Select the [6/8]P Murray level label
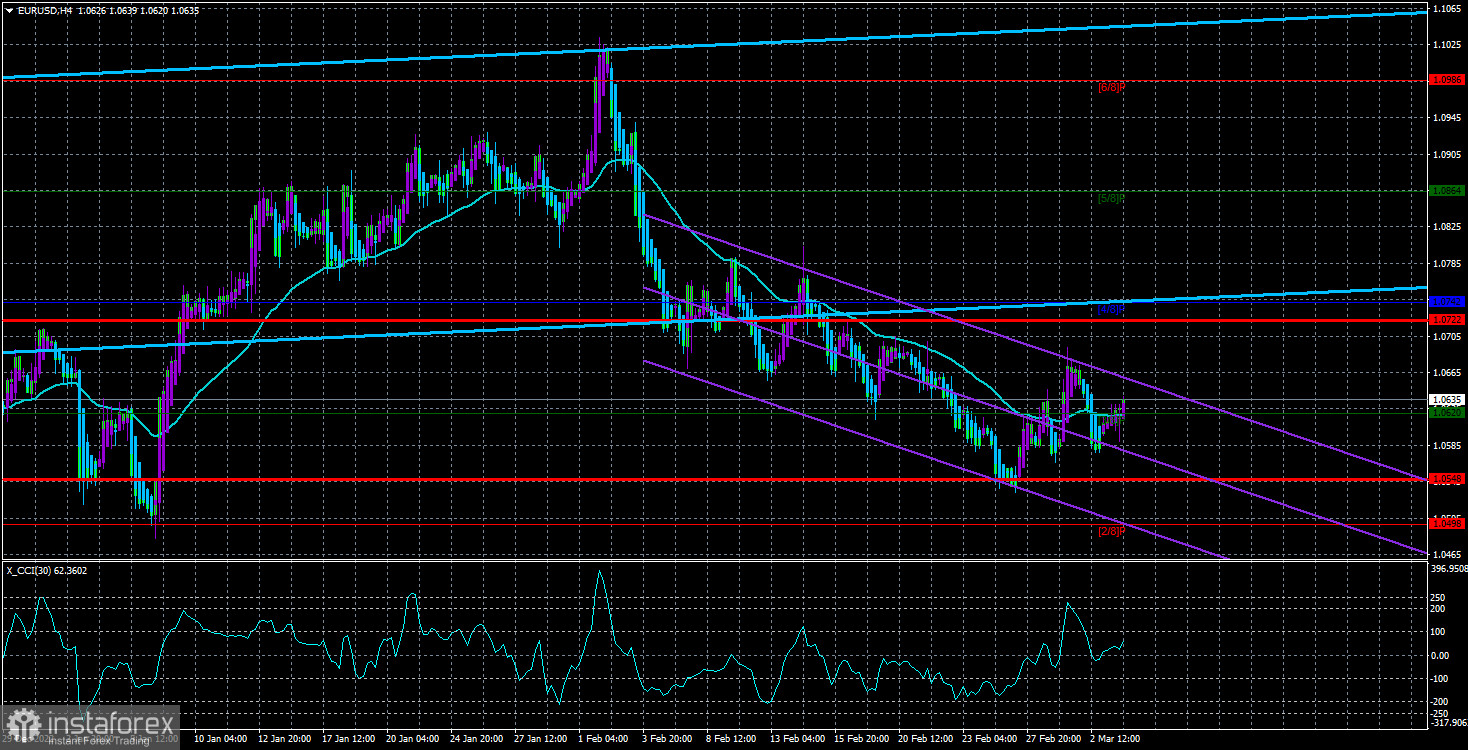 pos(1112,88)
